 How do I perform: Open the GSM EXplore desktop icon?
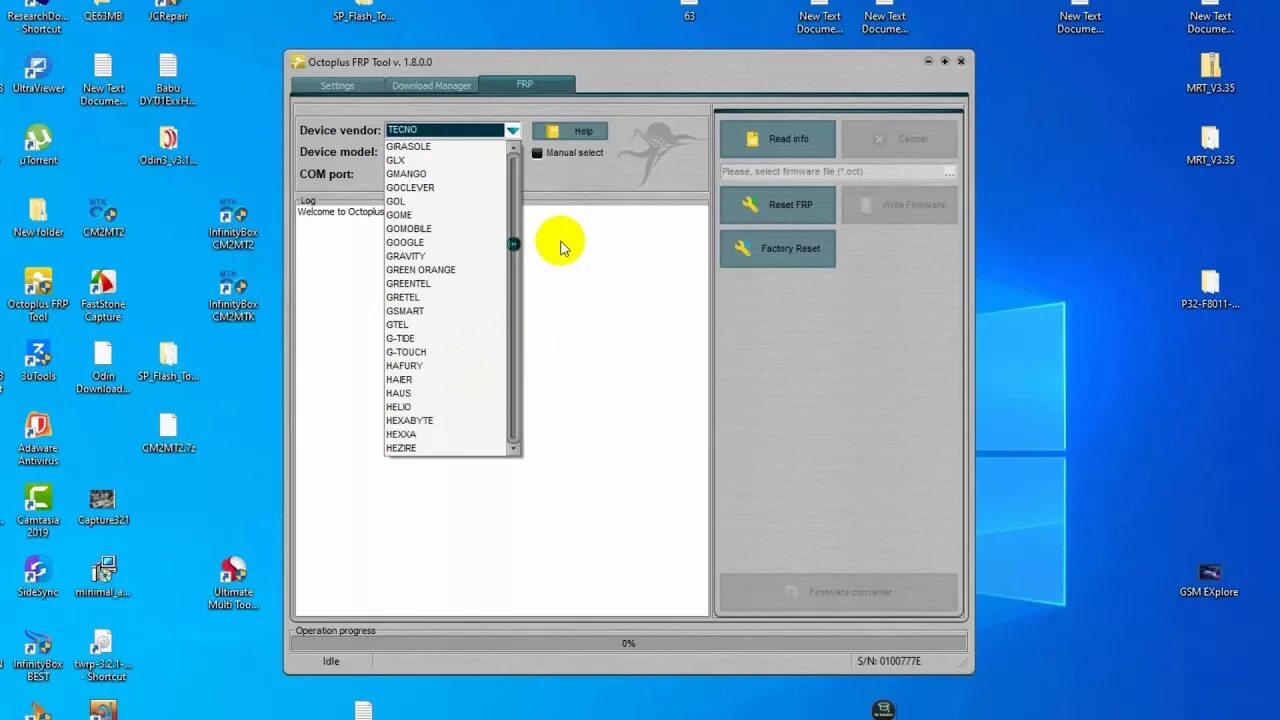coord(1209,578)
